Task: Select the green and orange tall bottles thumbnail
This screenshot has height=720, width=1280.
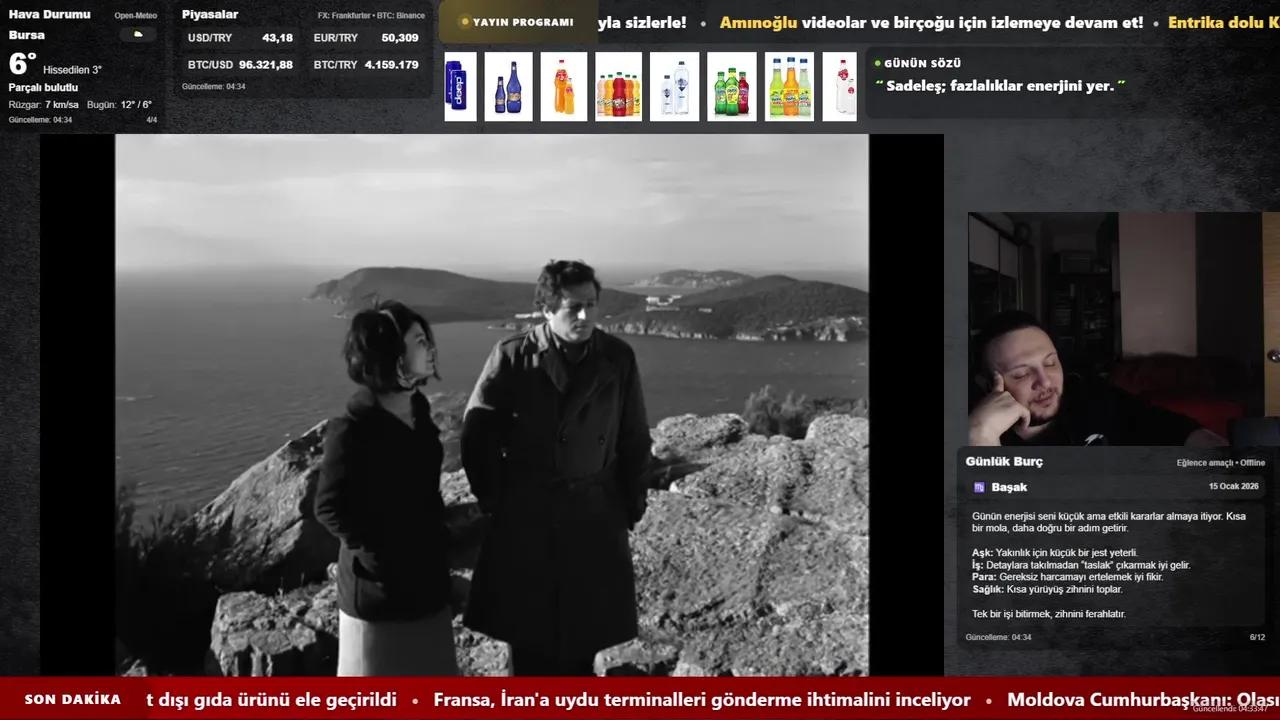Action: tap(789, 87)
